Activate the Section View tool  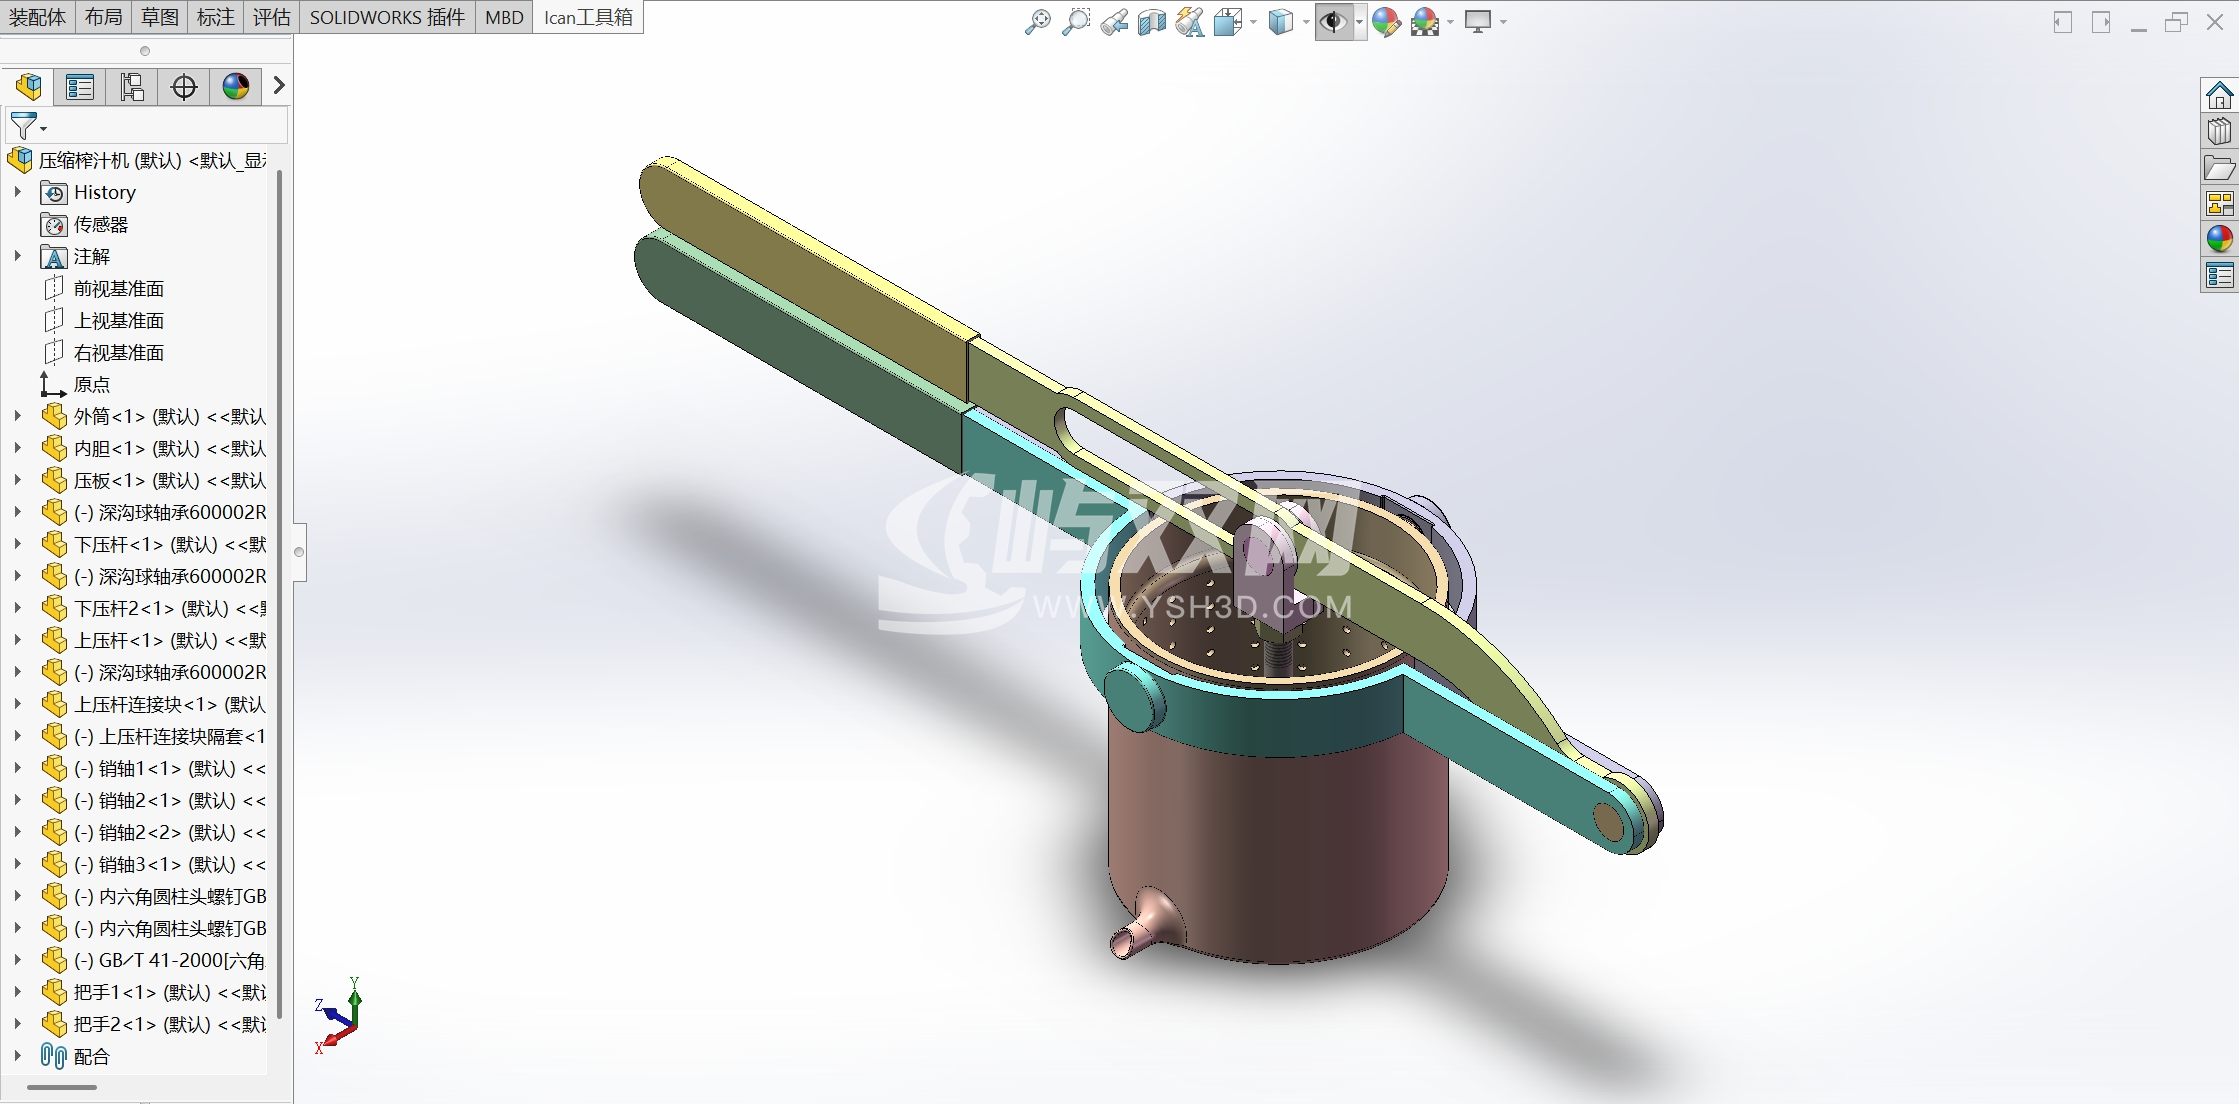(1152, 21)
